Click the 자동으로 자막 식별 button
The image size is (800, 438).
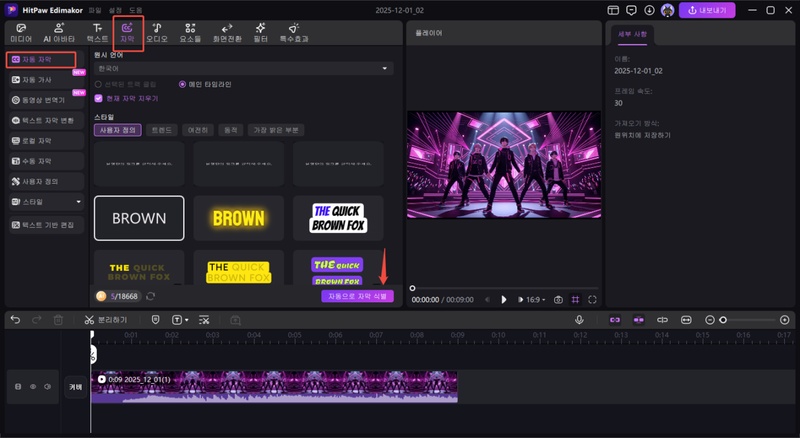coord(358,296)
